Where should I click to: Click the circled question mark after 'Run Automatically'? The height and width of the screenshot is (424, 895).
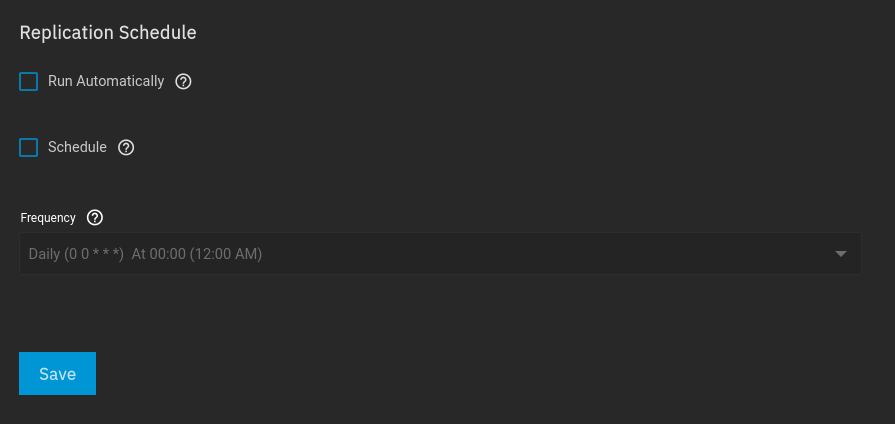click(x=183, y=82)
